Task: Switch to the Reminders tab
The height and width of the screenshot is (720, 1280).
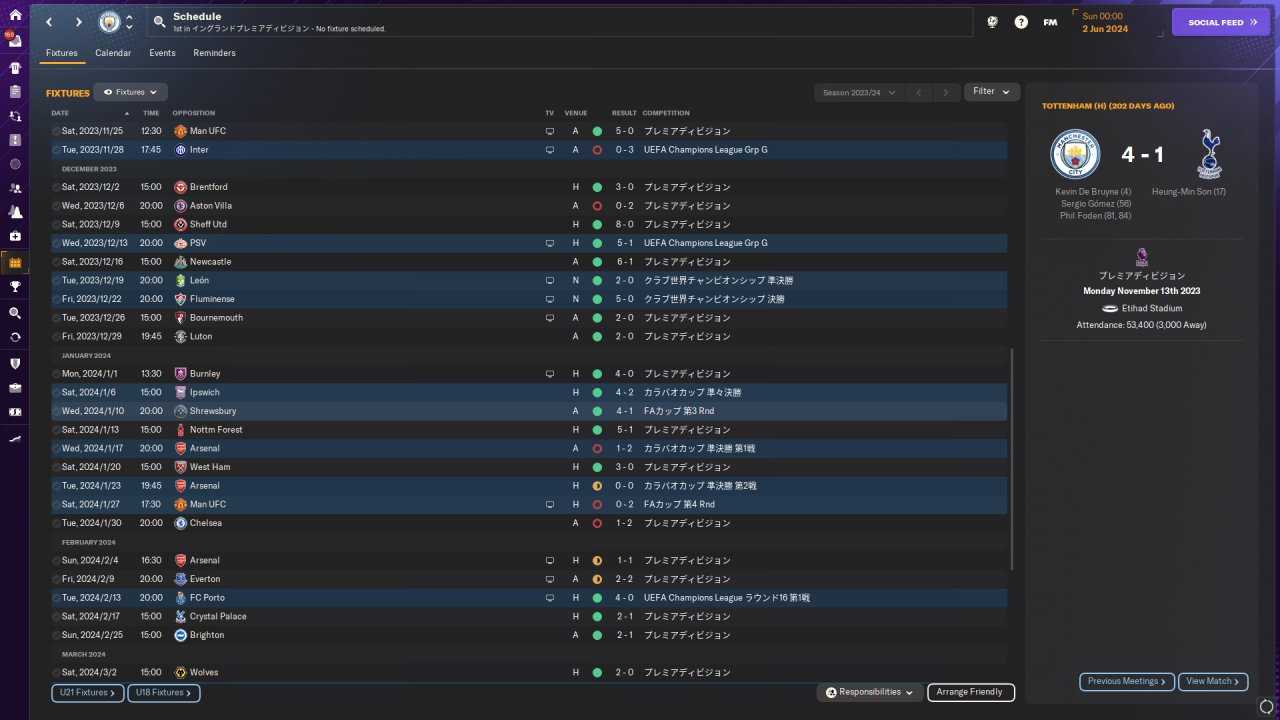Action: (214, 53)
